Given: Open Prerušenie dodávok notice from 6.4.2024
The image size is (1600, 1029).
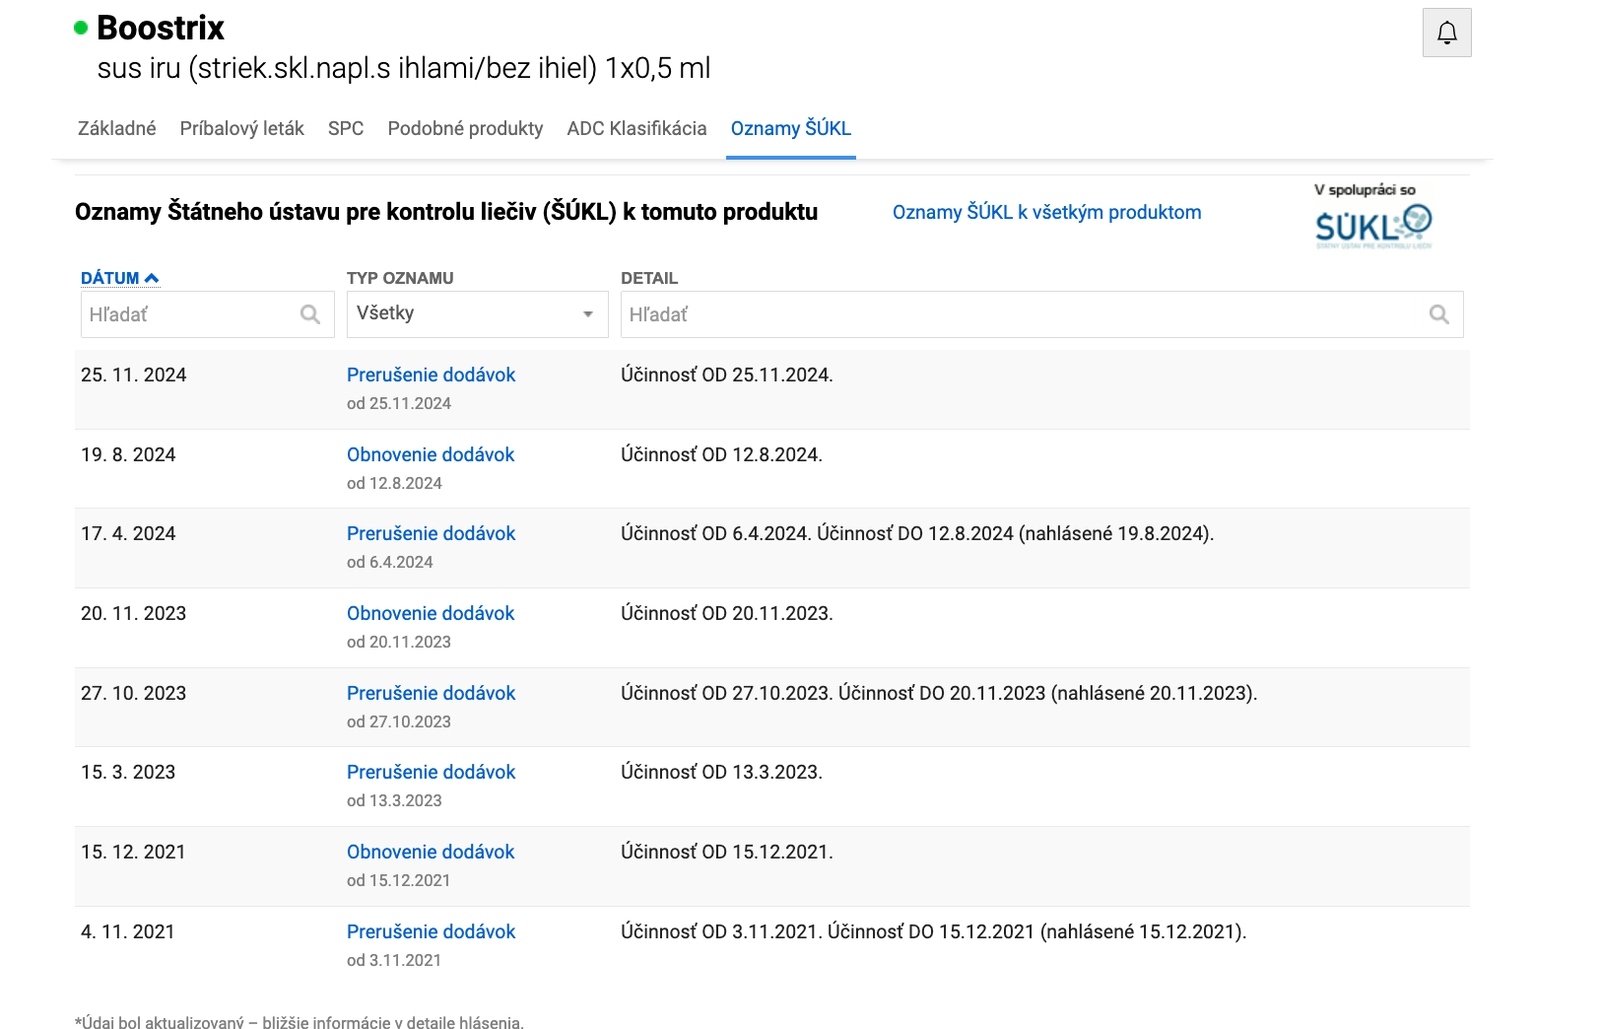Looking at the screenshot, I should click(x=431, y=534).
